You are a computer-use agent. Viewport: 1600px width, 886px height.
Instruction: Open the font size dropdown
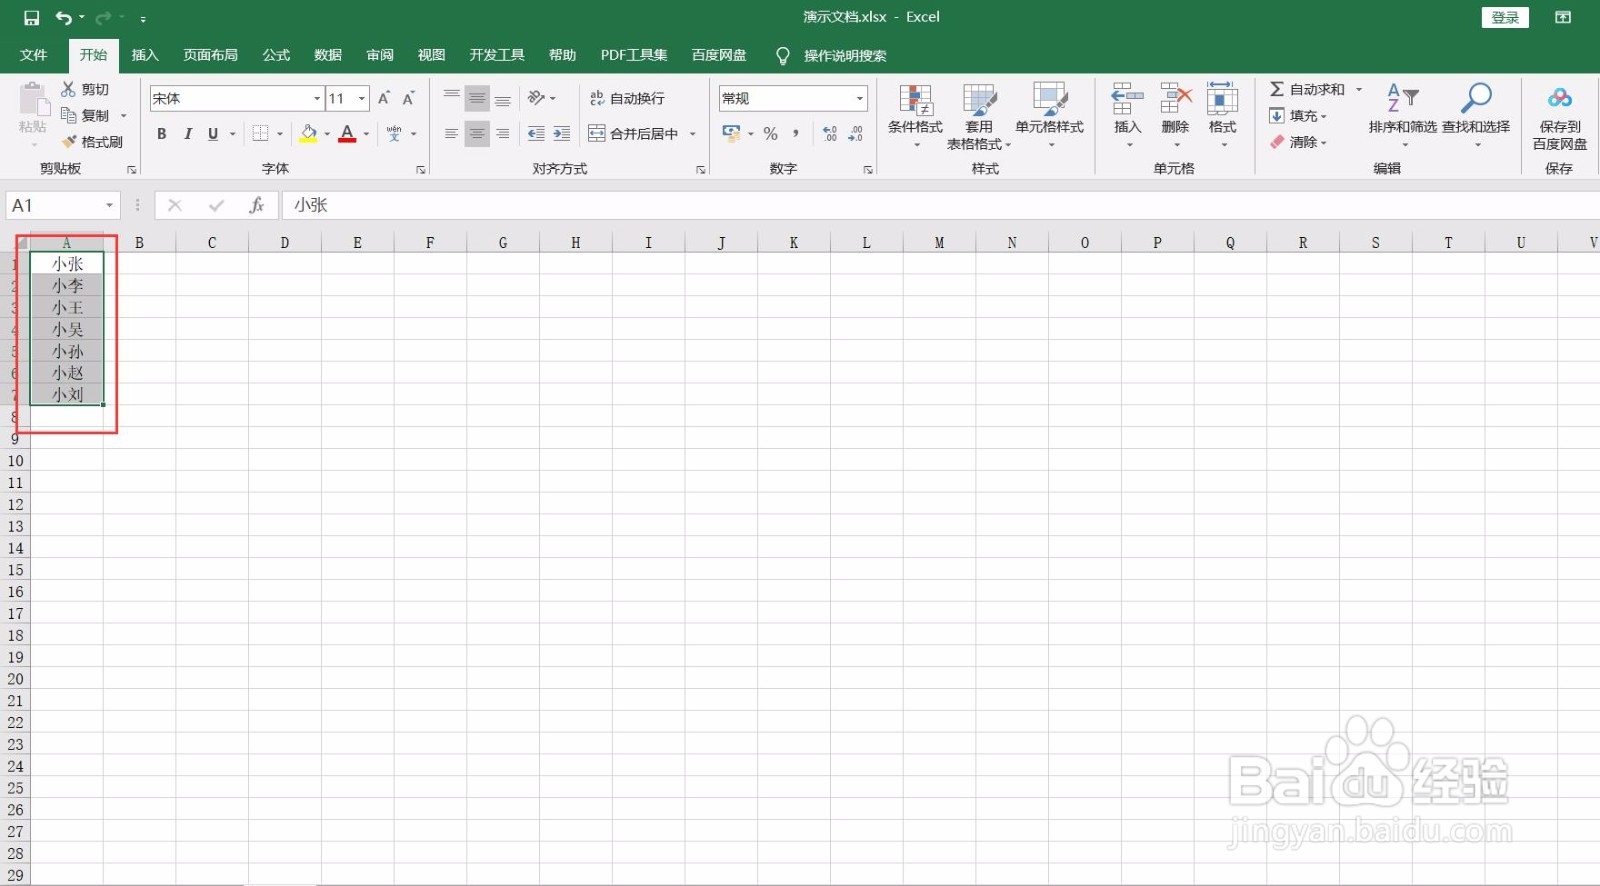[x=362, y=98]
